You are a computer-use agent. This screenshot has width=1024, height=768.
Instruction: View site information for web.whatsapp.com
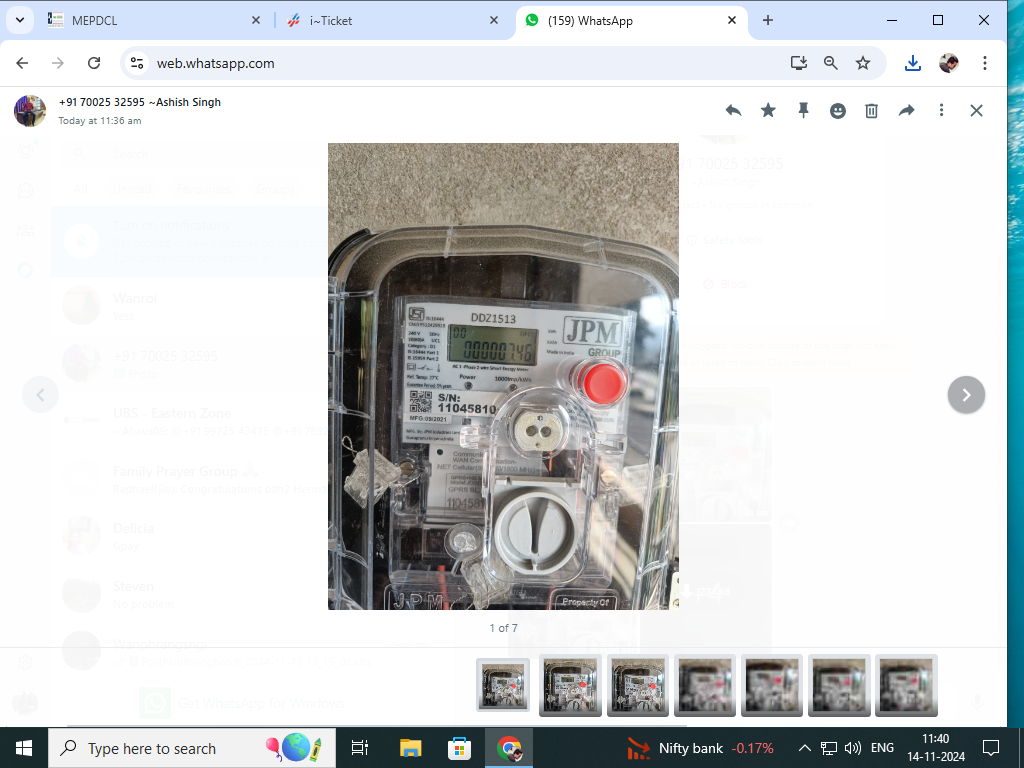136,63
